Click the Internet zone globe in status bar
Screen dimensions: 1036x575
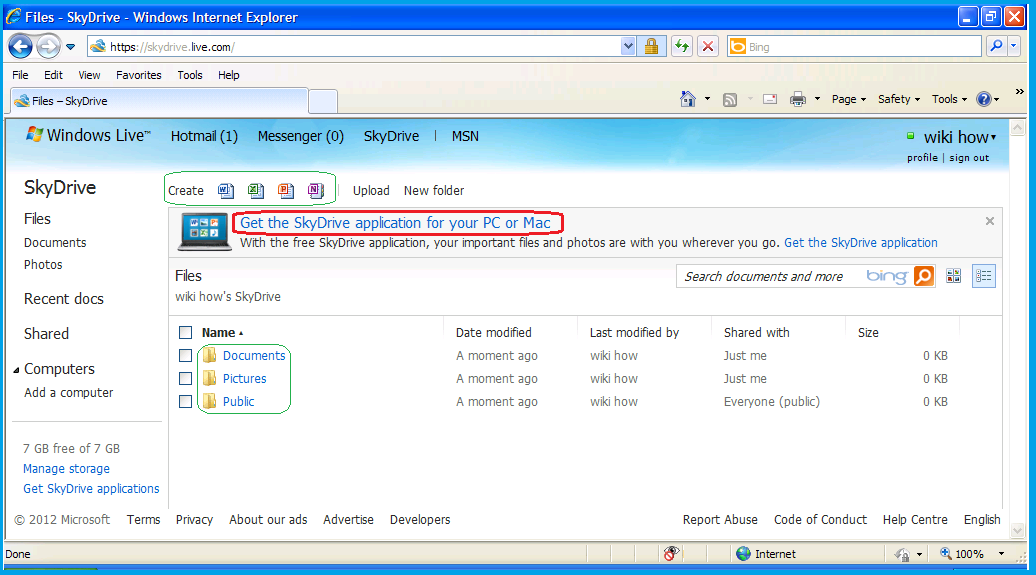743,554
